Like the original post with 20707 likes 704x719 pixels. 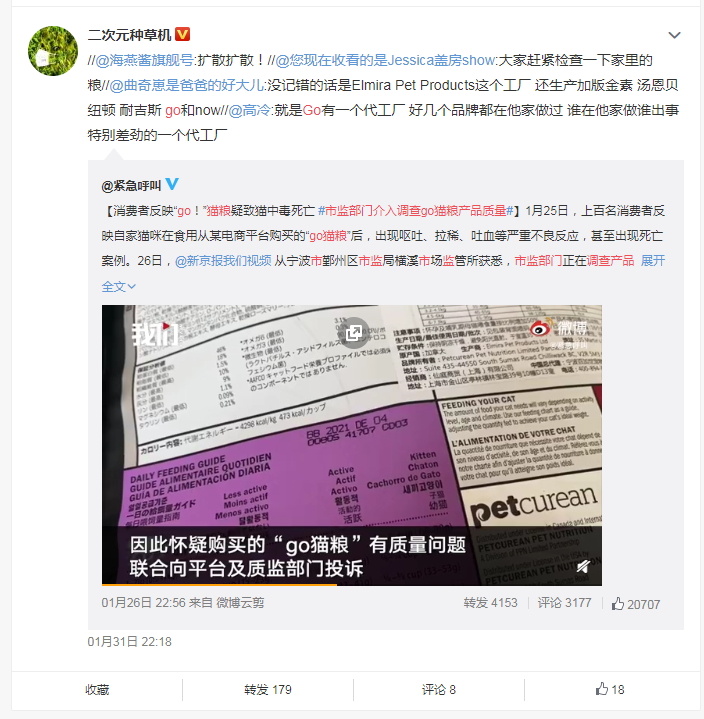(x=636, y=604)
